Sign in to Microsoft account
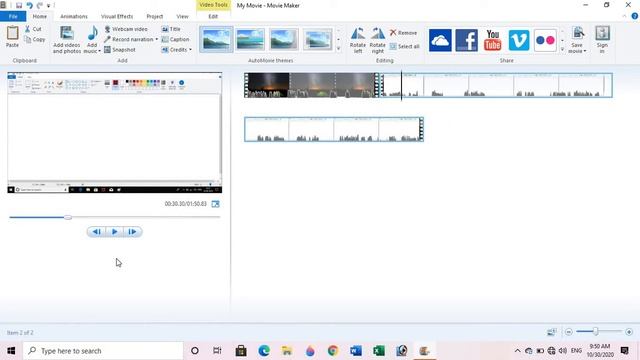The height and width of the screenshot is (360, 640). tap(602, 40)
